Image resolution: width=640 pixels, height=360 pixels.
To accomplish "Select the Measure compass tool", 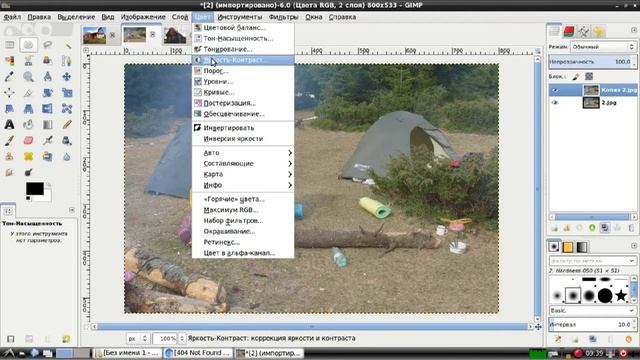I will [47, 76].
